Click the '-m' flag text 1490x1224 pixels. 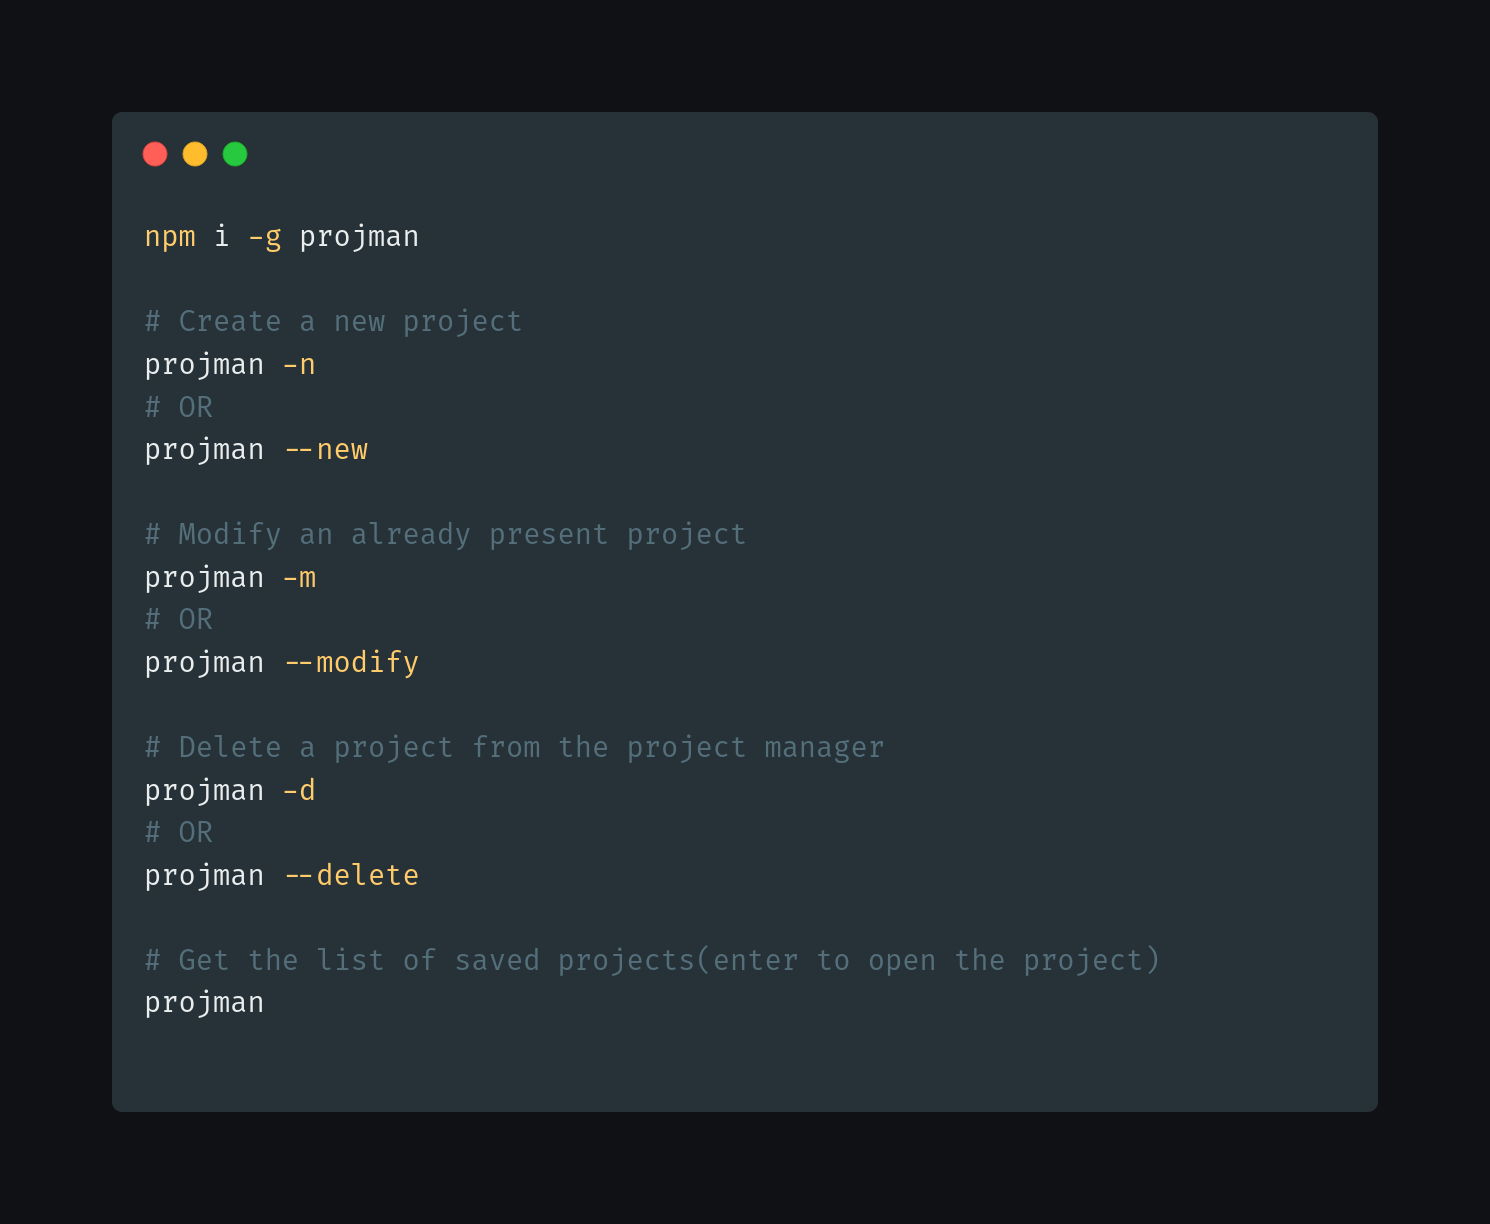(300, 578)
